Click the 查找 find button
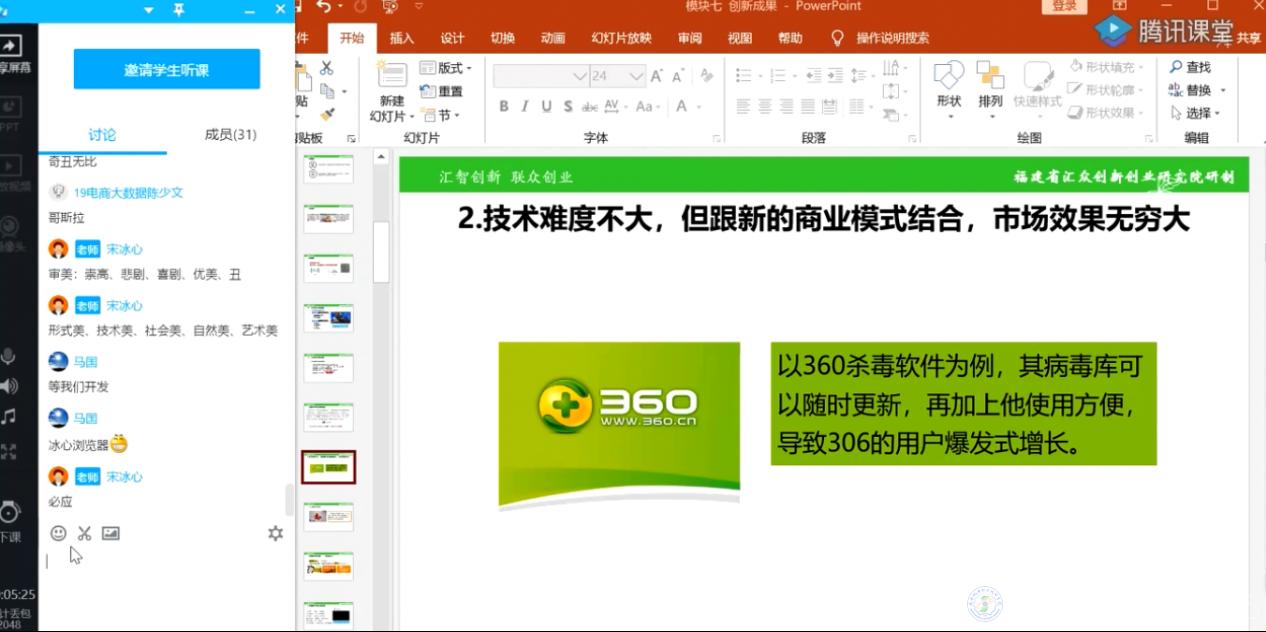Viewport: 1266px width, 632px height. click(1190, 67)
